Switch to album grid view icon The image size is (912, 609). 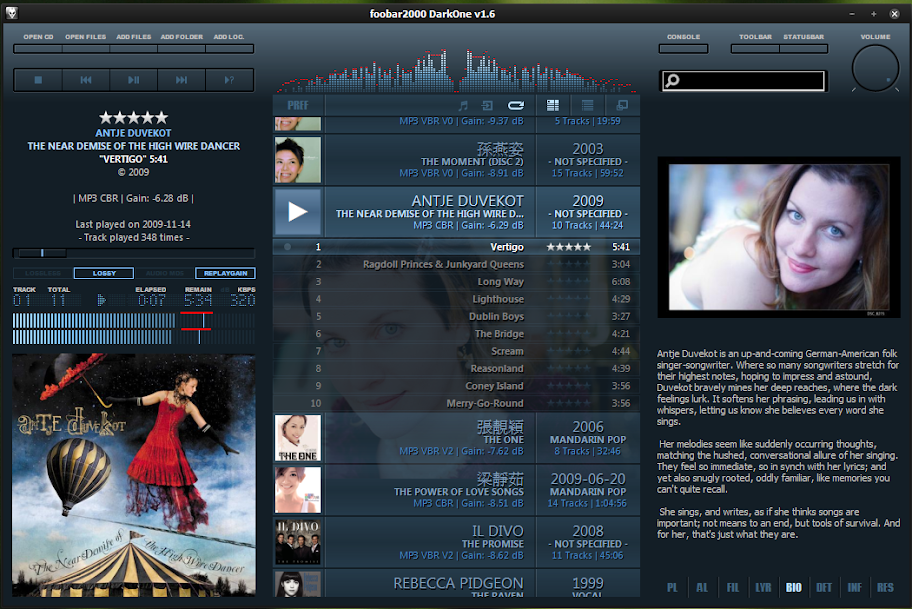553,105
